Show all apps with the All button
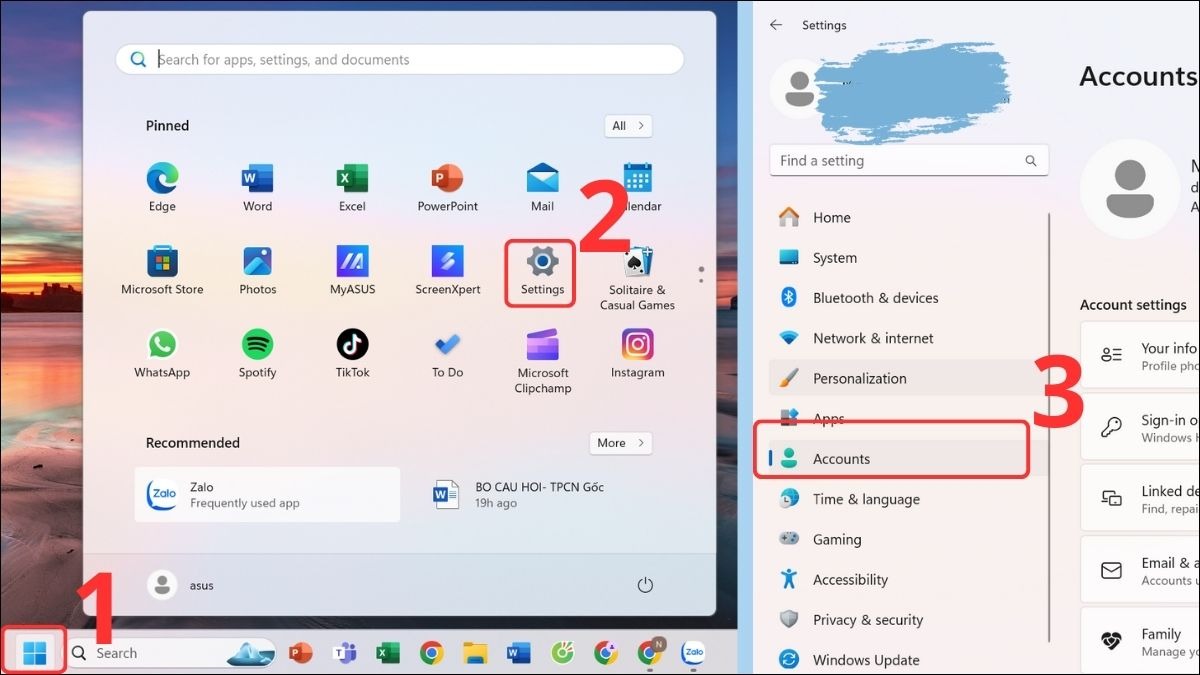The height and width of the screenshot is (675, 1200). (x=628, y=126)
